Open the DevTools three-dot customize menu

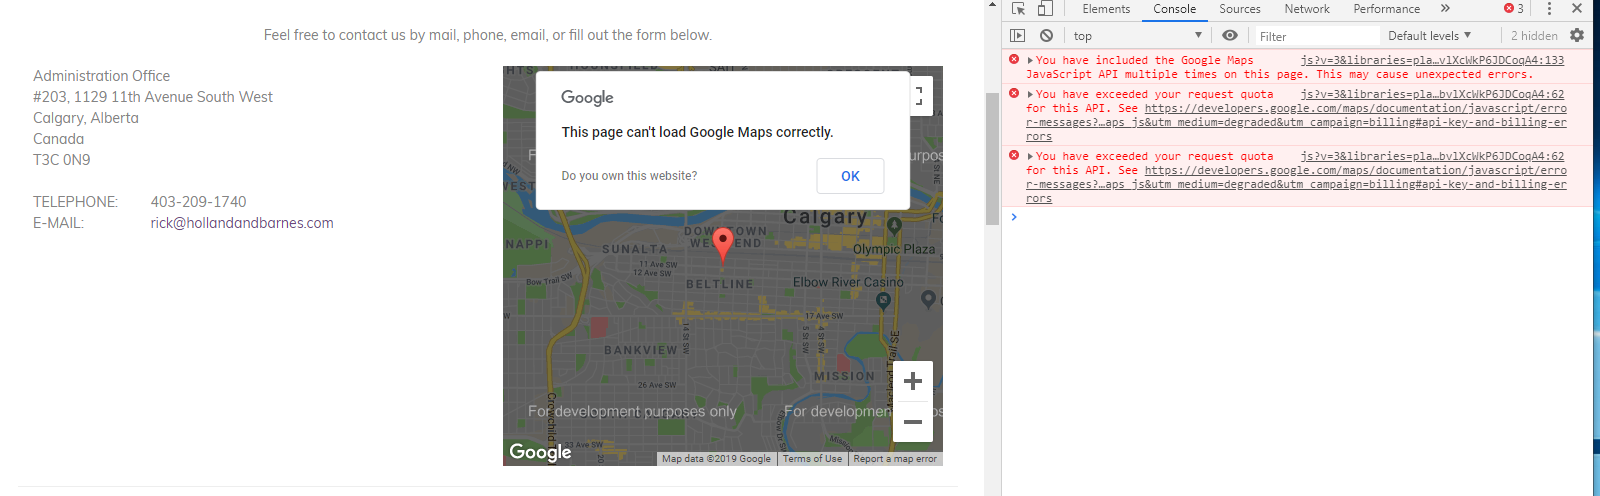[x=1549, y=8]
